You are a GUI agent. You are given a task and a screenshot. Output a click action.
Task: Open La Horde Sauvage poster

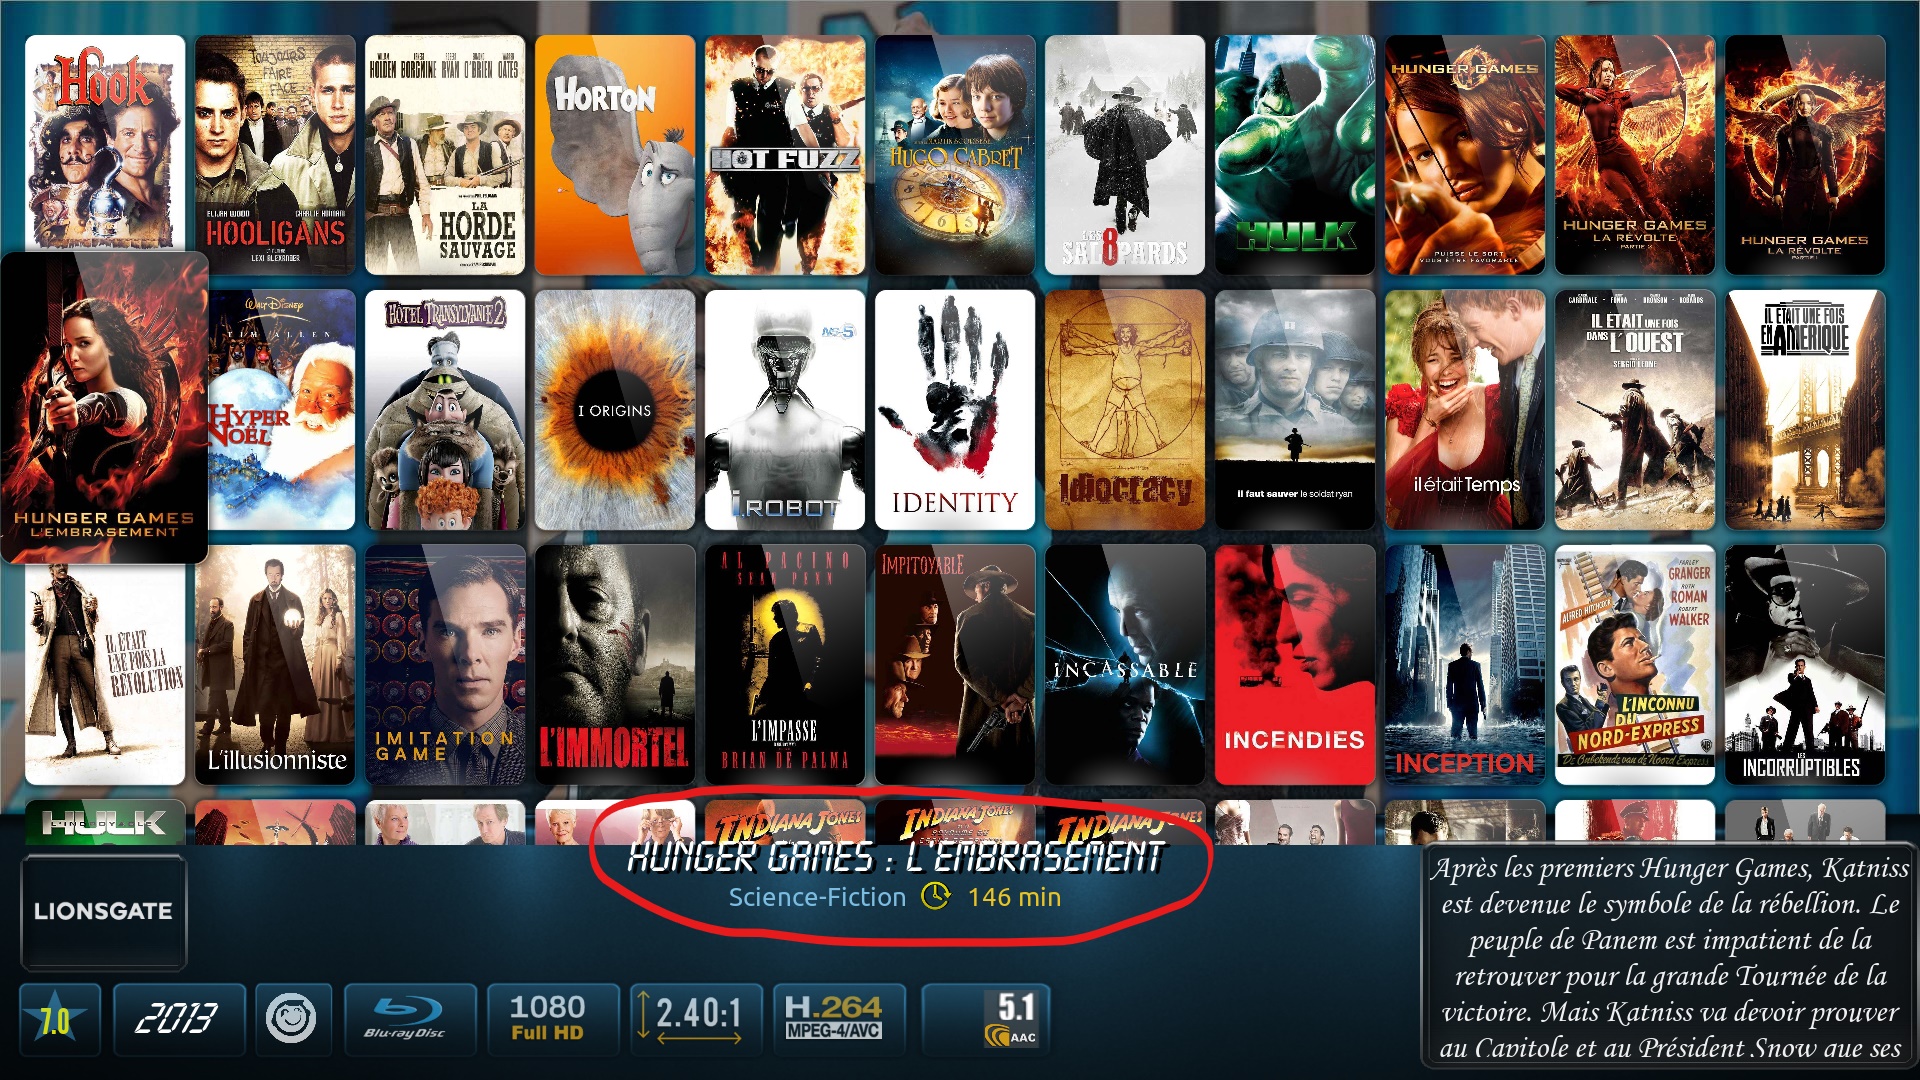click(x=445, y=155)
